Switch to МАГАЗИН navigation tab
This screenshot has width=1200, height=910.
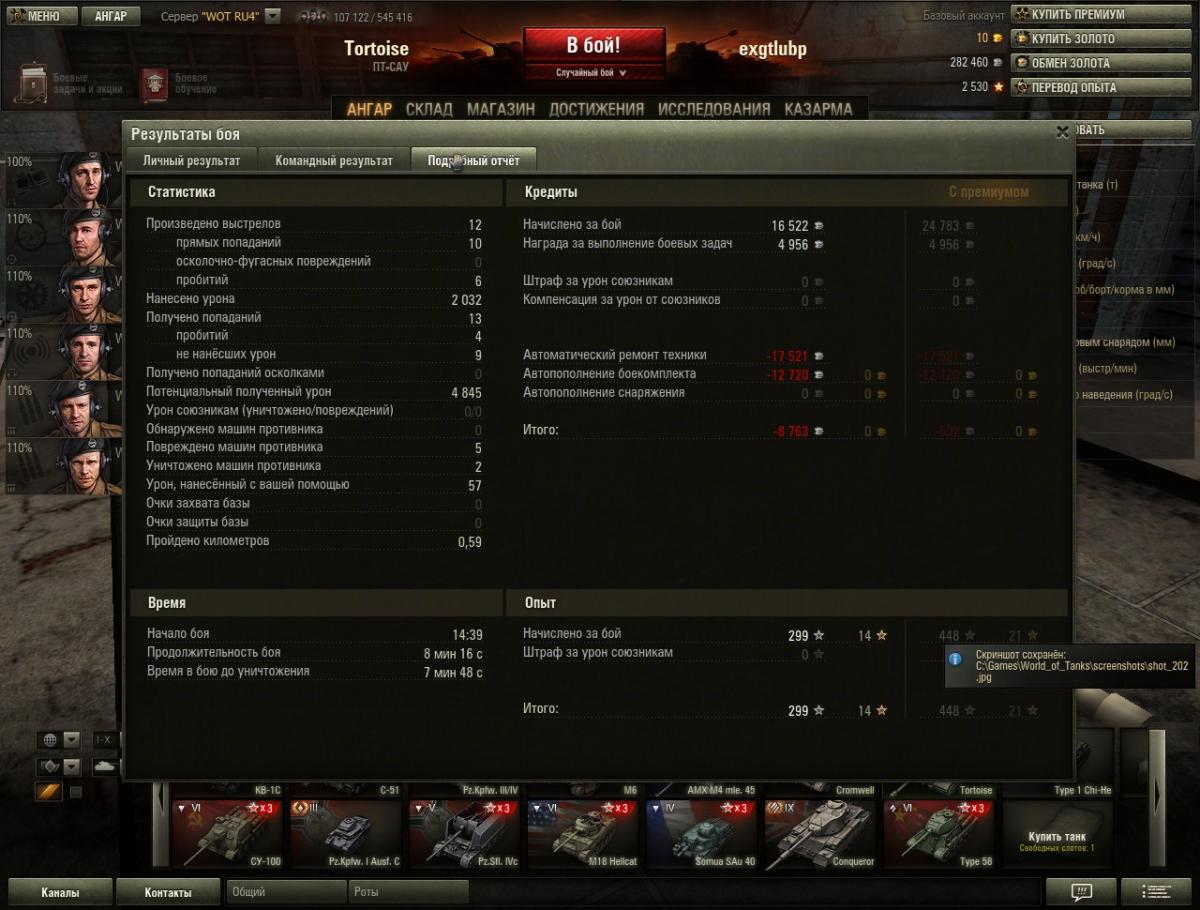(501, 109)
